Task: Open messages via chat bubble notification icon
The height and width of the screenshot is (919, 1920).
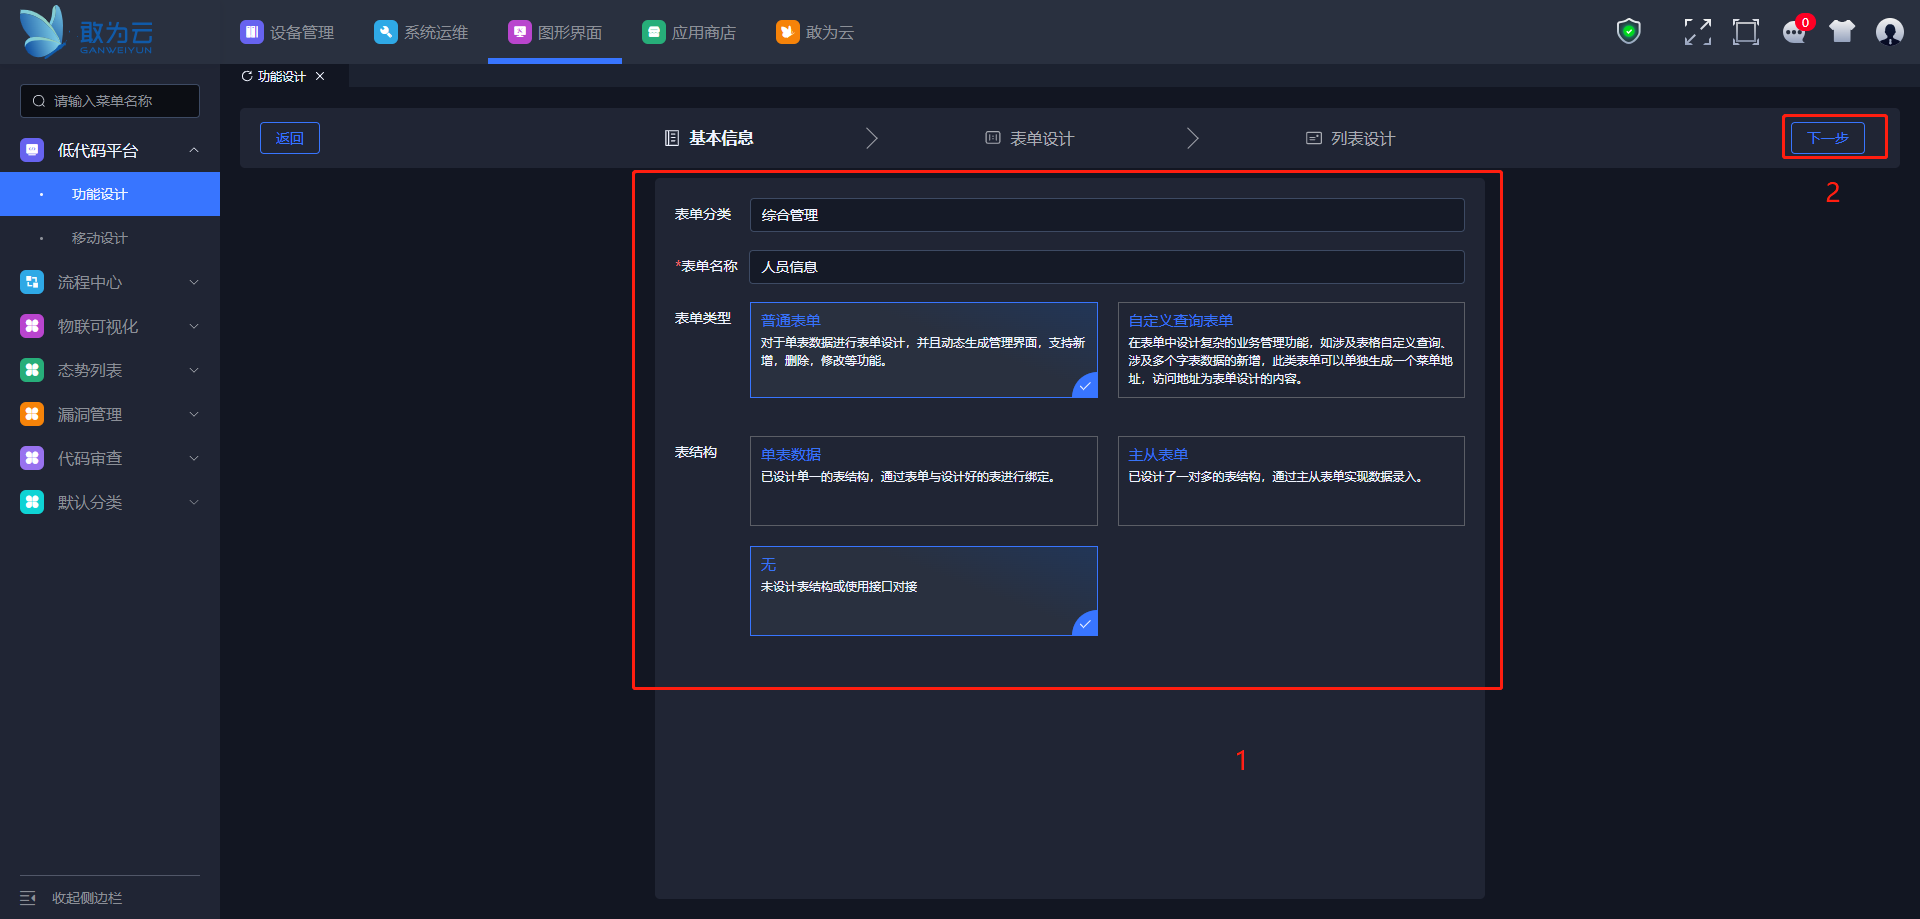Action: coord(1794,32)
